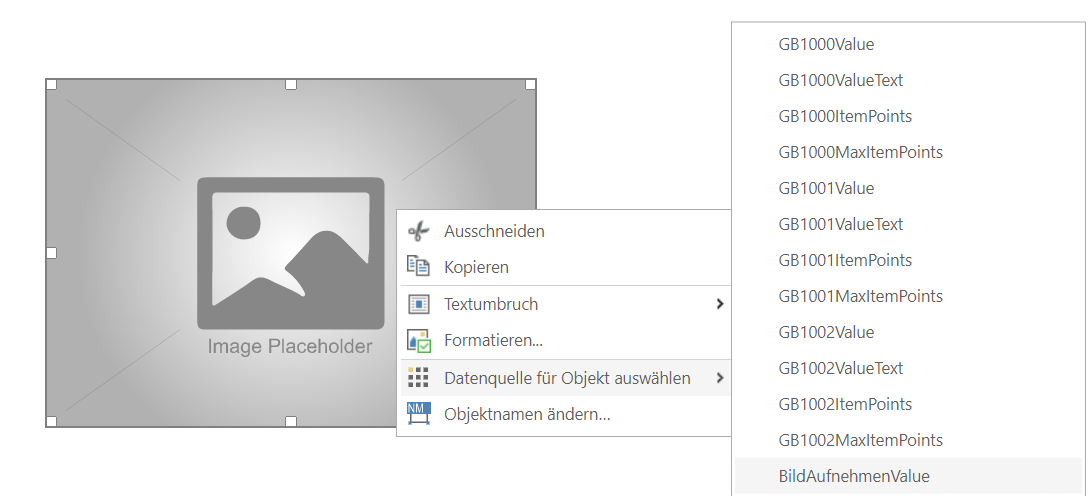Expand the Textumbruch submenu arrow
1090x496 pixels.
(719, 304)
